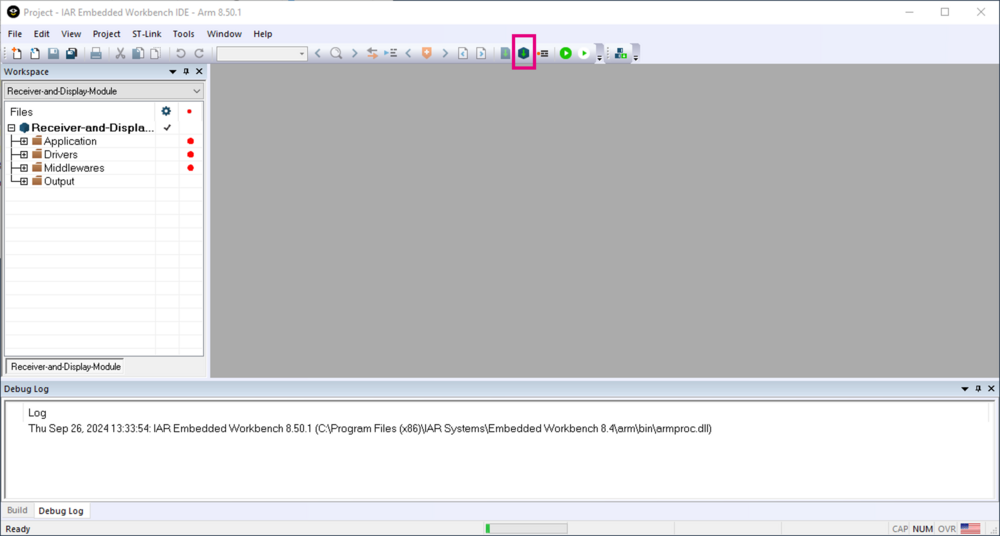This screenshot has width=1000, height=536.
Task: Open the Project menu
Action: tap(107, 34)
